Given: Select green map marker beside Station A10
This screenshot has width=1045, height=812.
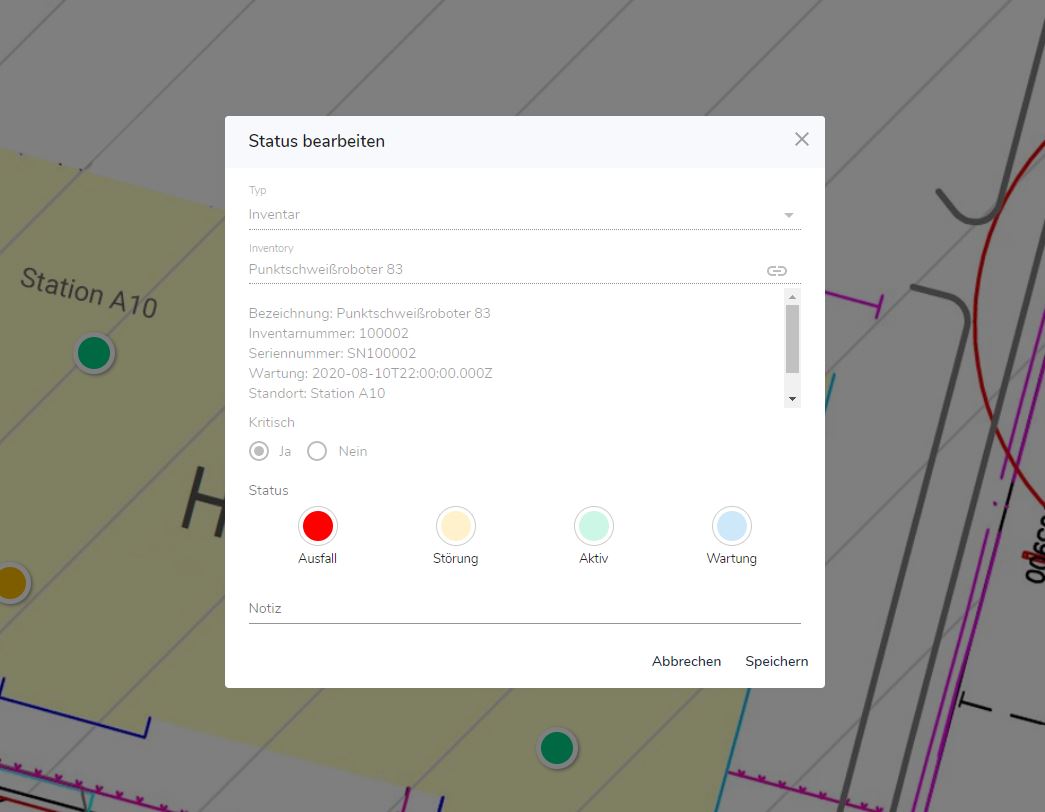Looking at the screenshot, I should (x=94, y=353).
